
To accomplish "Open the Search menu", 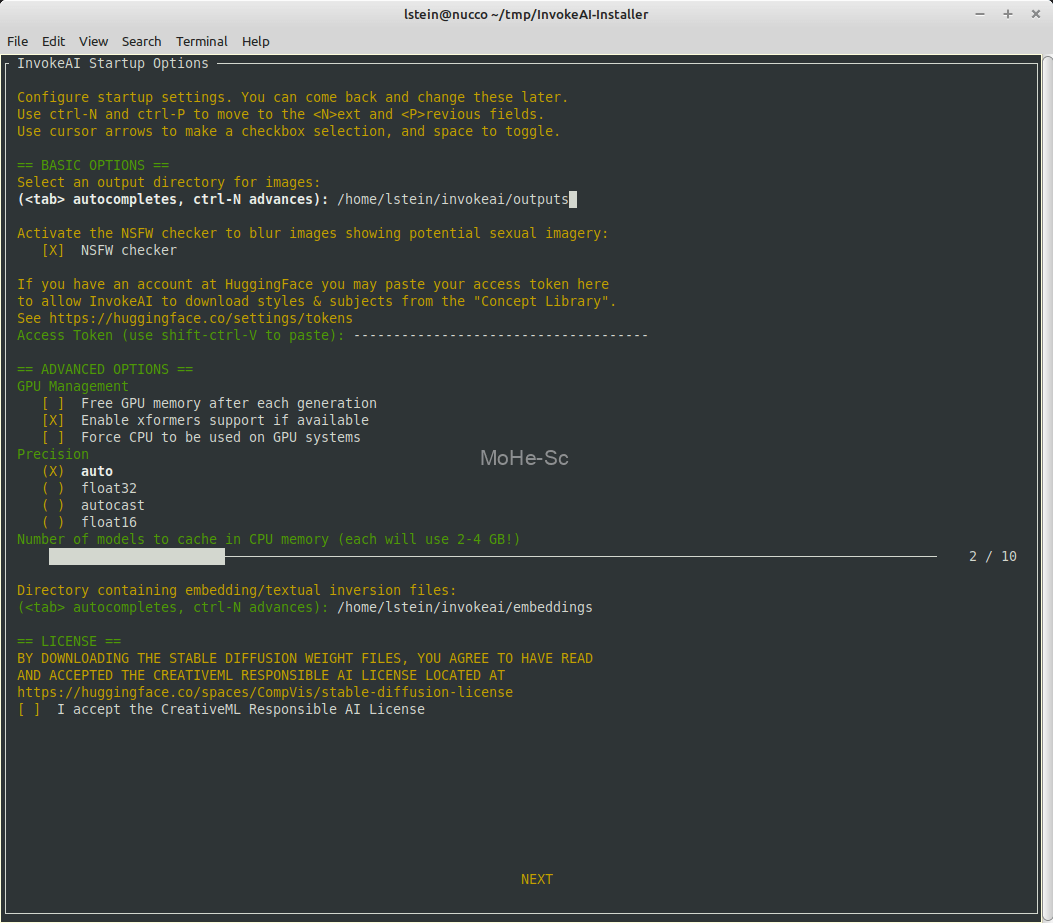I will (141, 41).
